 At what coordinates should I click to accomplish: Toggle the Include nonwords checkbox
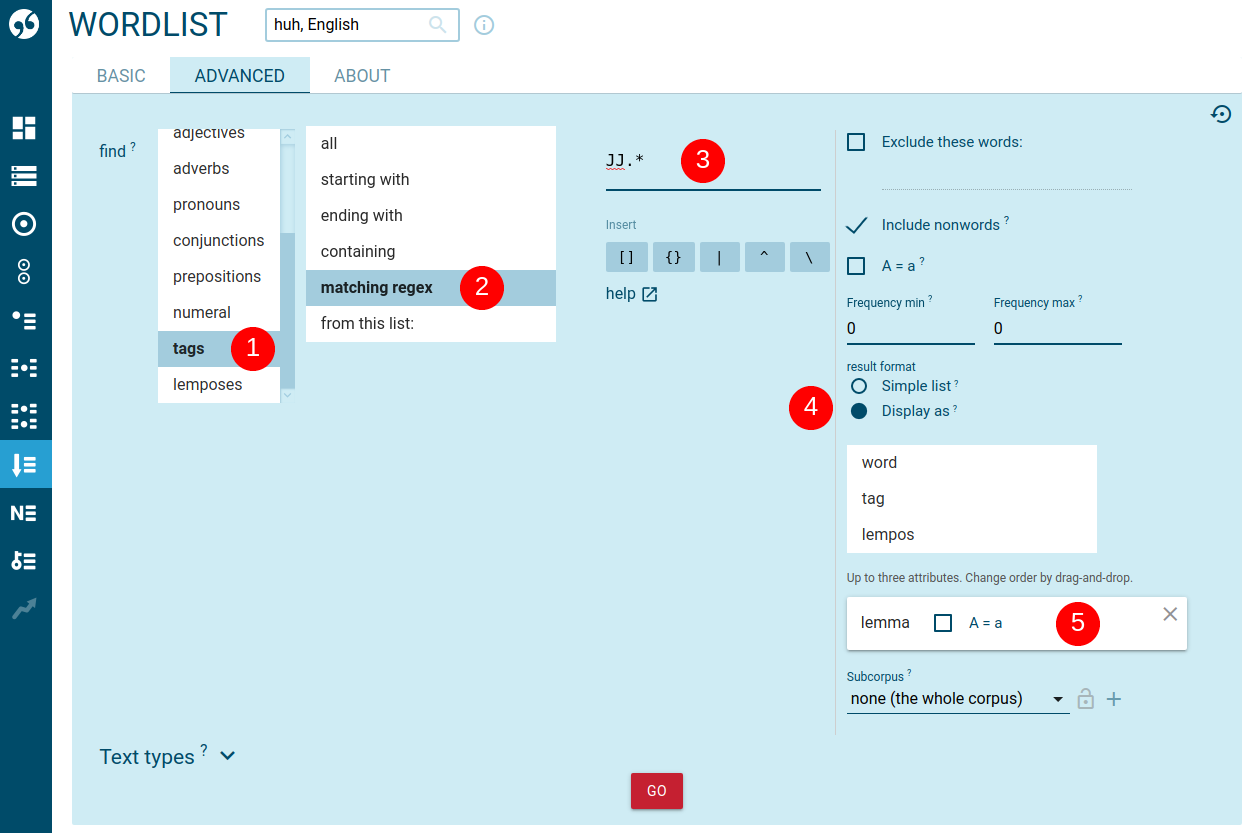tap(856, 225)
